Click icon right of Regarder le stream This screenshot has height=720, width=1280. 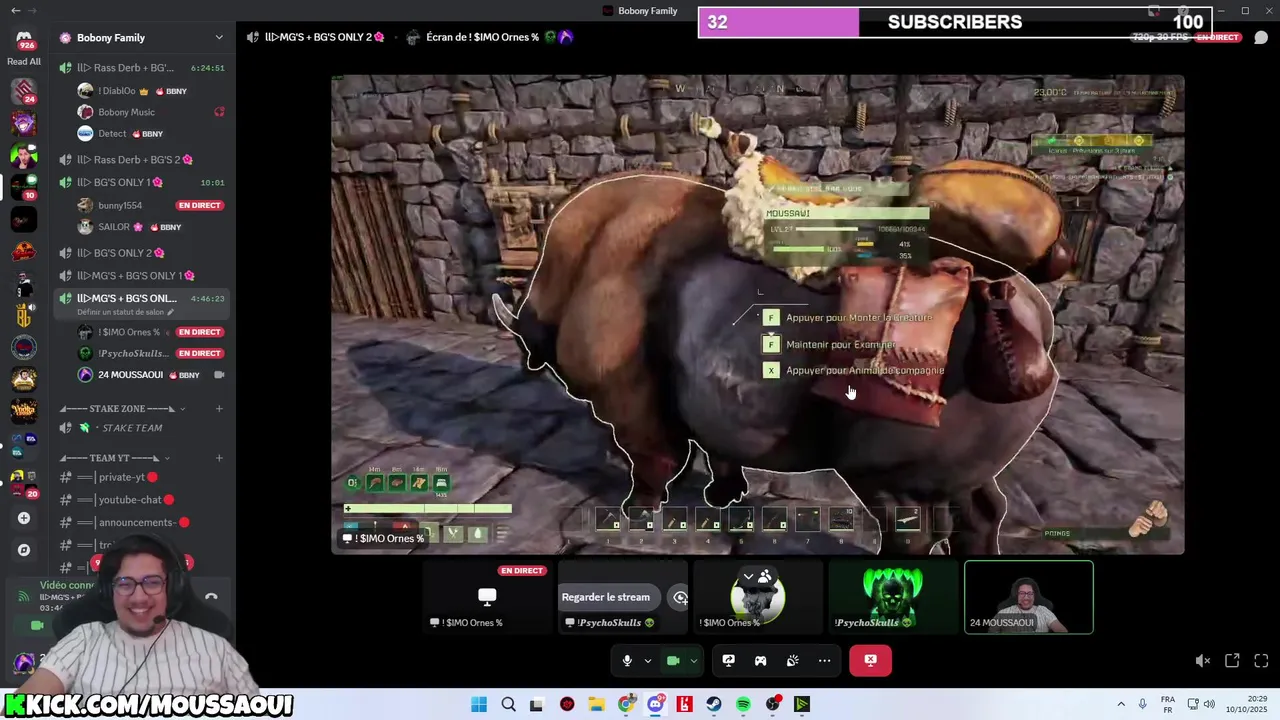pyautogui.click(x=680, y=597)
